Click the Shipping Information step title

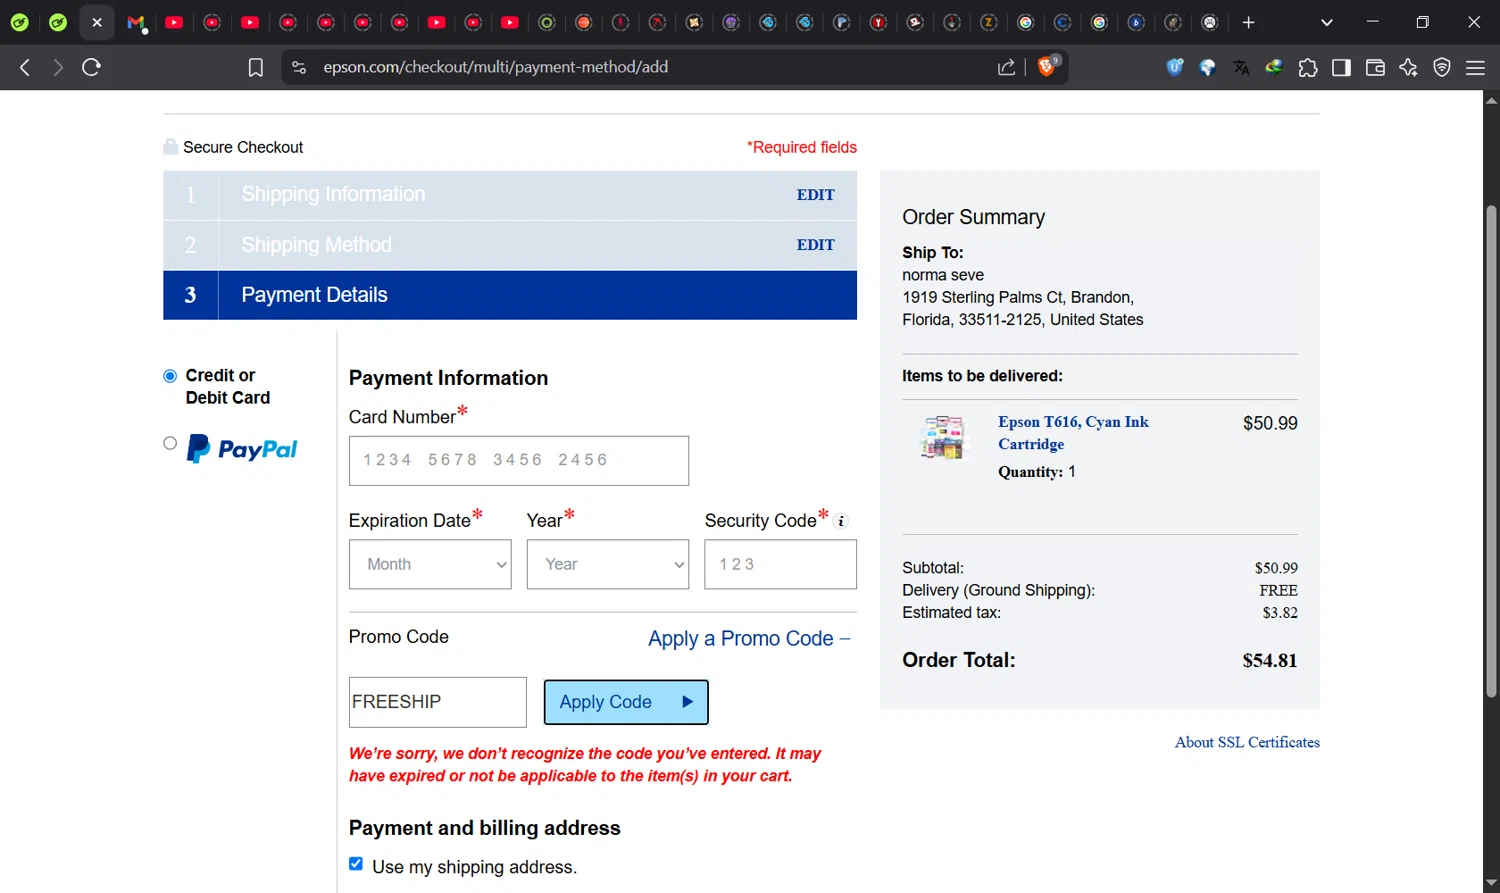(333, 194)
